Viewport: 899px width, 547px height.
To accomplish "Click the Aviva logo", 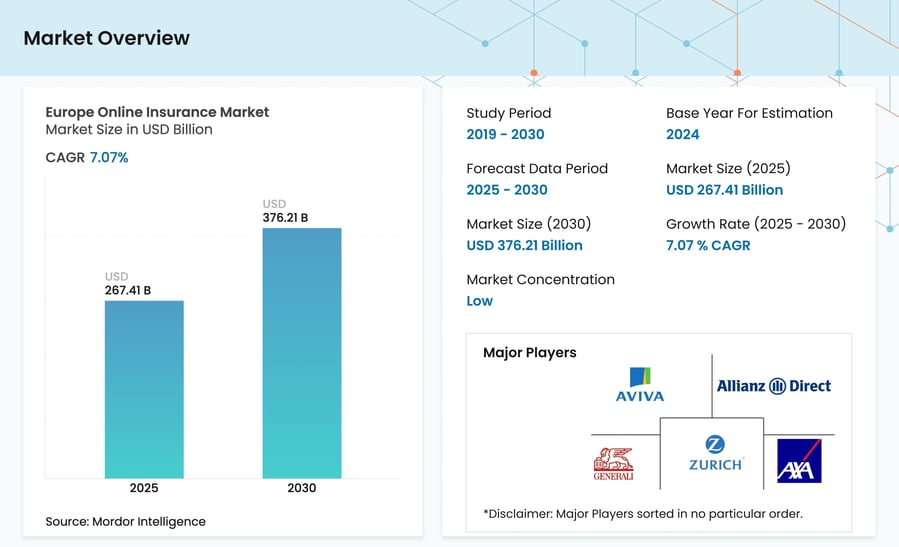I will pyautogui.click(x=640, y=385).
